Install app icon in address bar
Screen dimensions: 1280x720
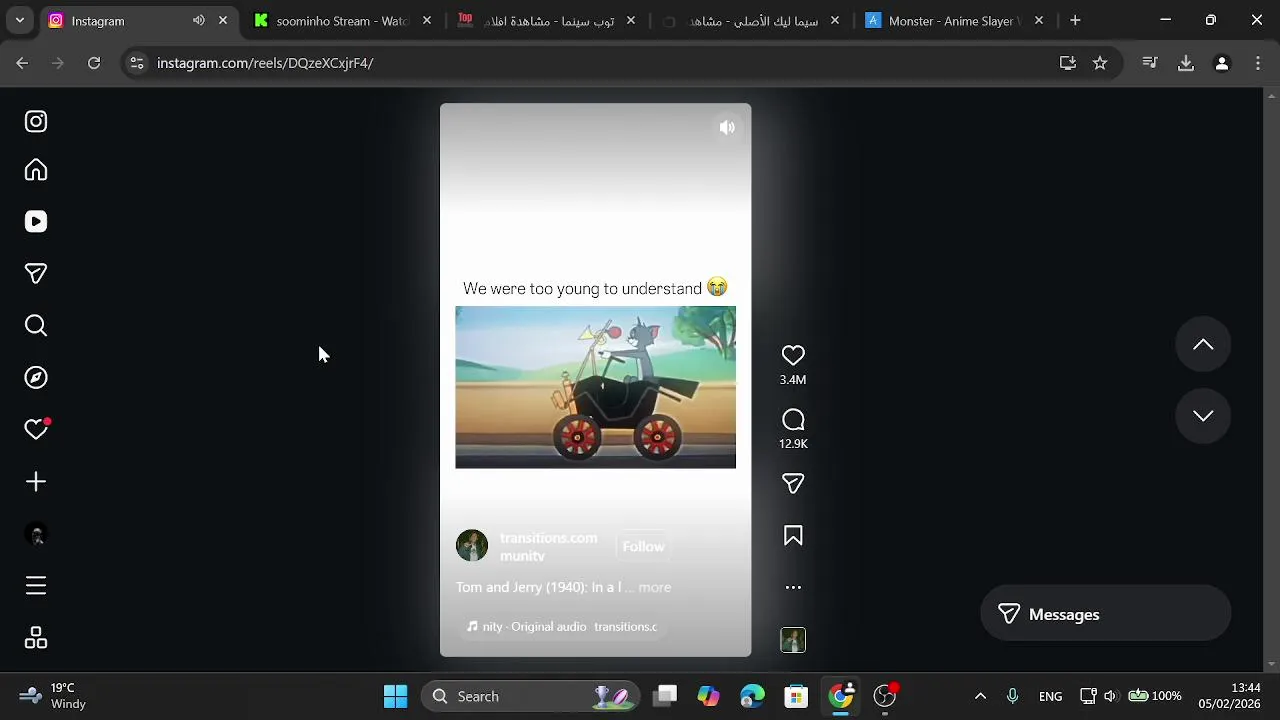pyautogui.click(x=1068, y=63)
